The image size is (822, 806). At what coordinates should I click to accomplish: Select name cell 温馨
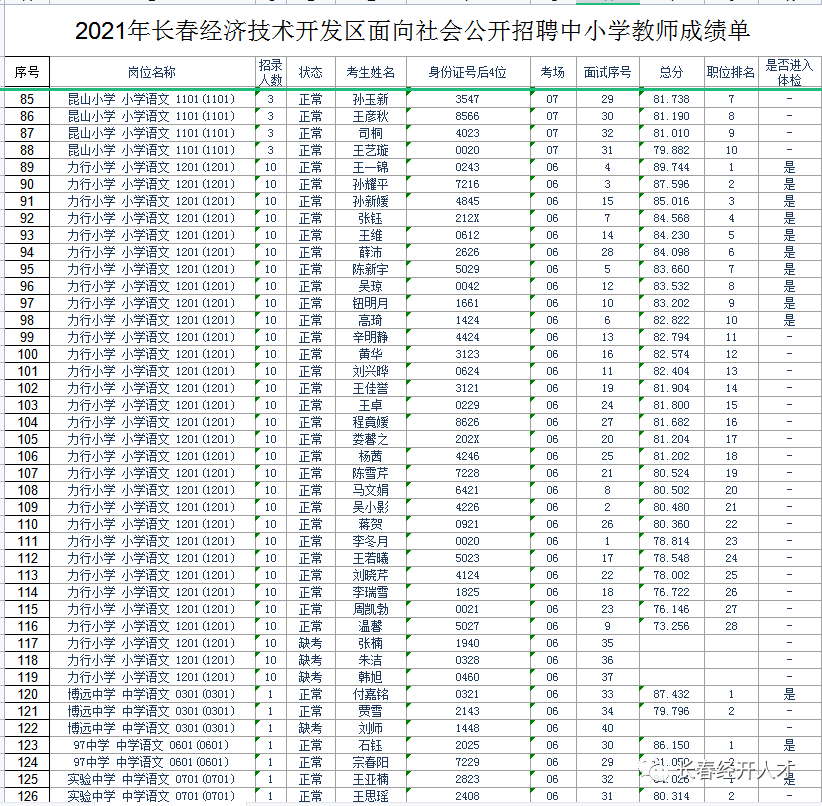point(371,626)
